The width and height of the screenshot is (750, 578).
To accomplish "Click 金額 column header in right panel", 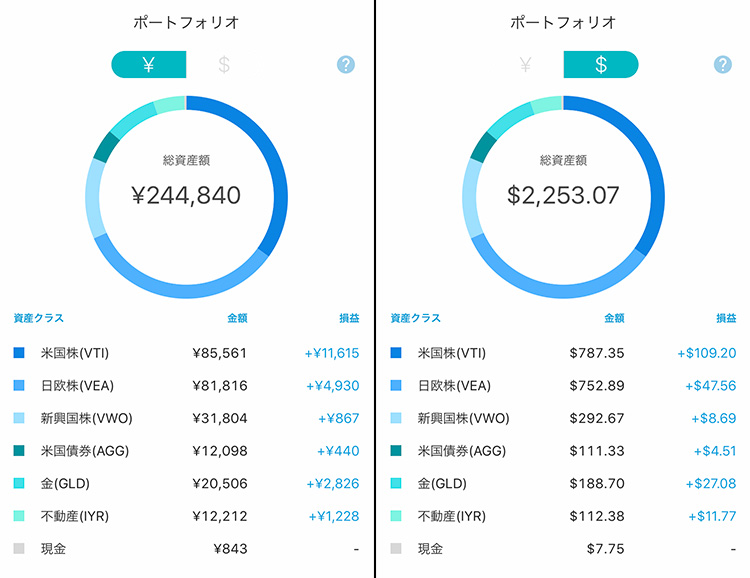I will click(614, 318).
